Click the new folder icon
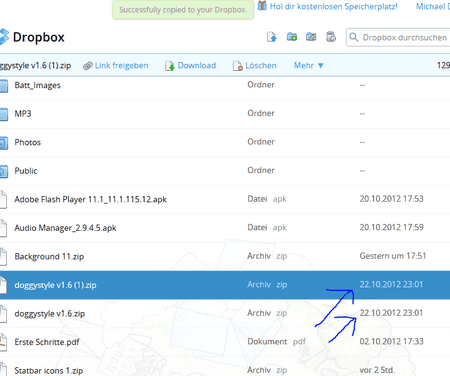This screenshot has width=450, height=376. tap(292, 37)
